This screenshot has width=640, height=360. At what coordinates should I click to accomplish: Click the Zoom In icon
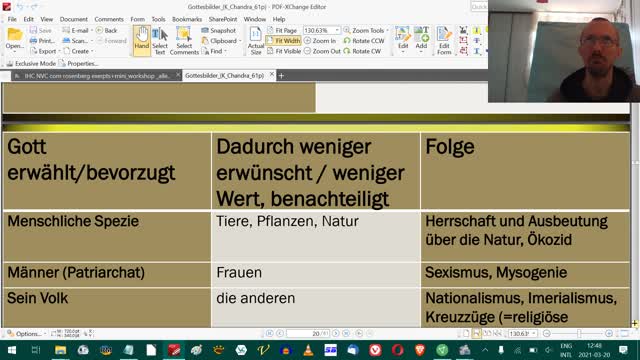(x=320, y=41)
